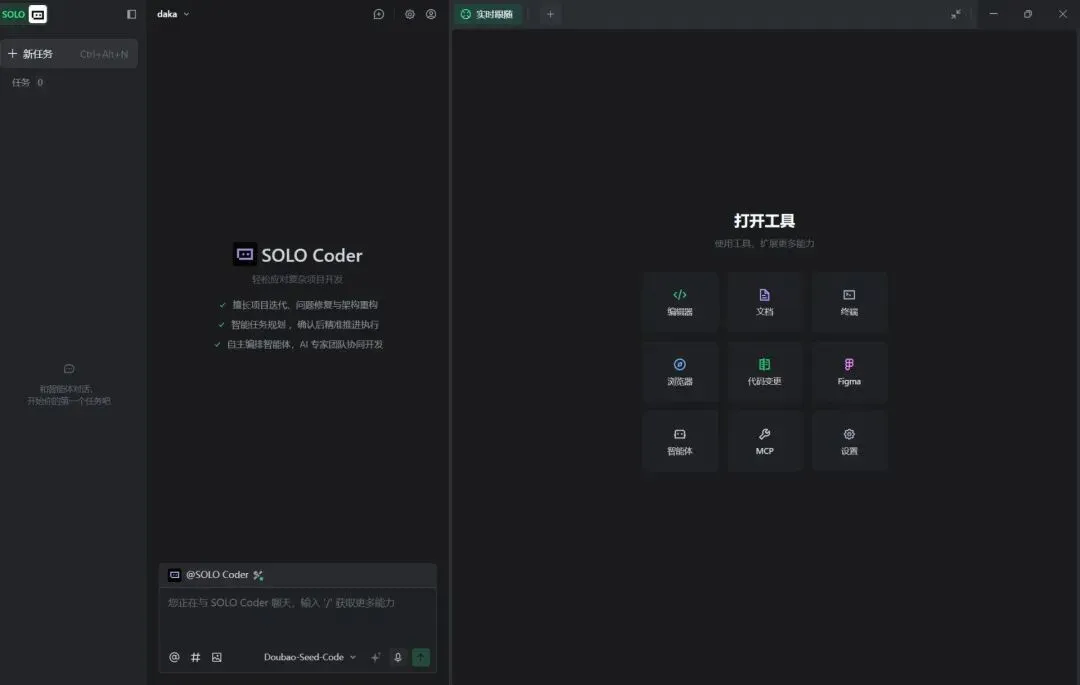
Task: Add a new tab with plus button
Action: tap(550, 14)
